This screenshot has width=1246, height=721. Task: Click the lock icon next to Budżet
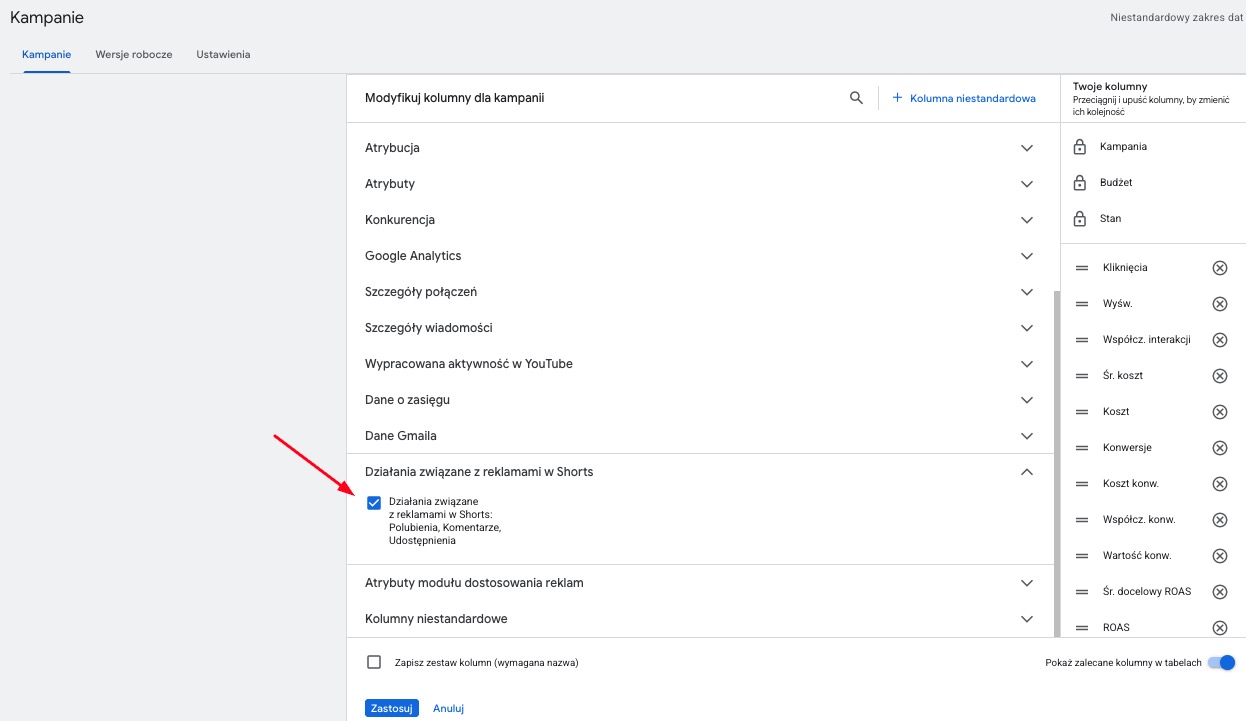click(1079, 183)
